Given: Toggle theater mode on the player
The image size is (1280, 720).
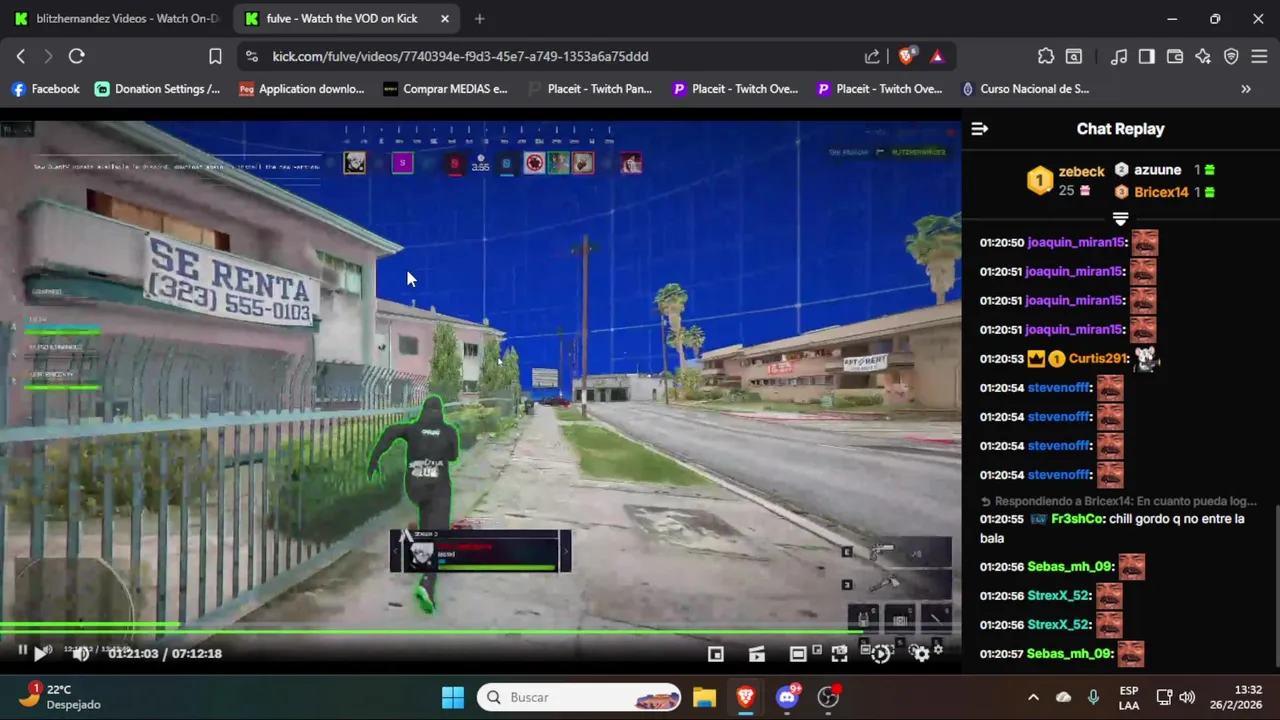Looking at the screenshot, I should coord(798,654).
